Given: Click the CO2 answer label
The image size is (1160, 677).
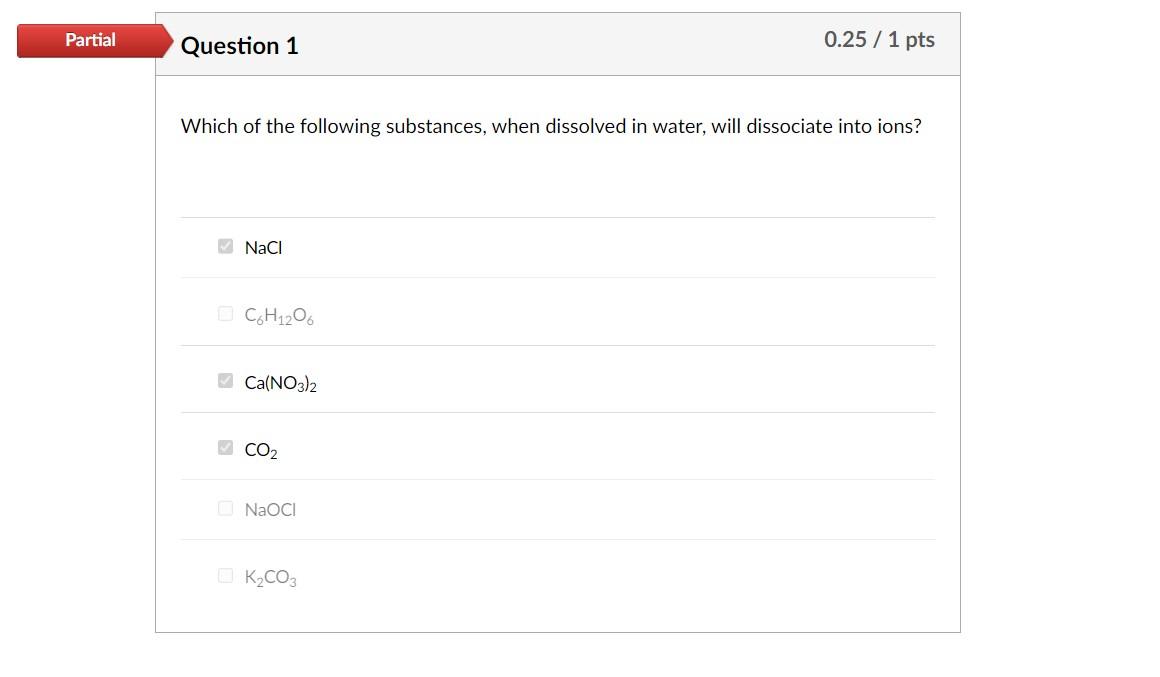Looking at the screenshot, I should [x=261, y=450].
